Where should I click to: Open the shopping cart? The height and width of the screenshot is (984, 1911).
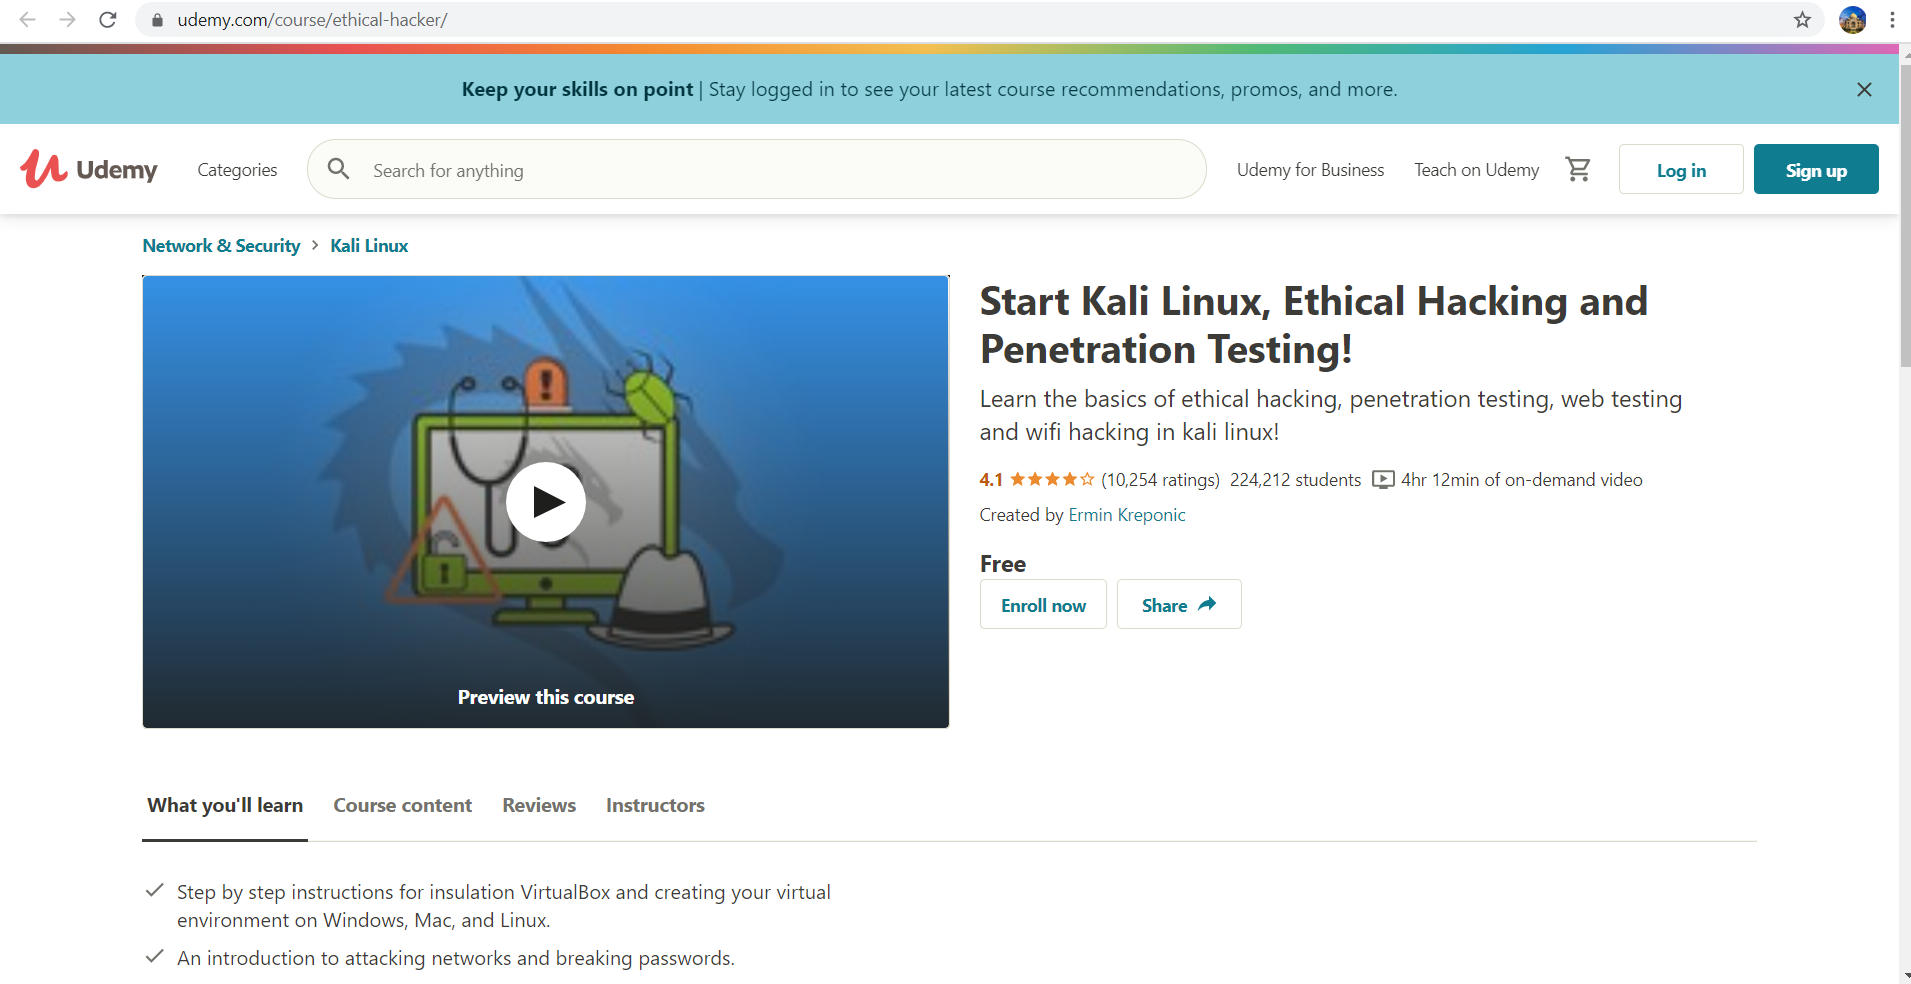pyautogui.click(x=1578, y=169)
